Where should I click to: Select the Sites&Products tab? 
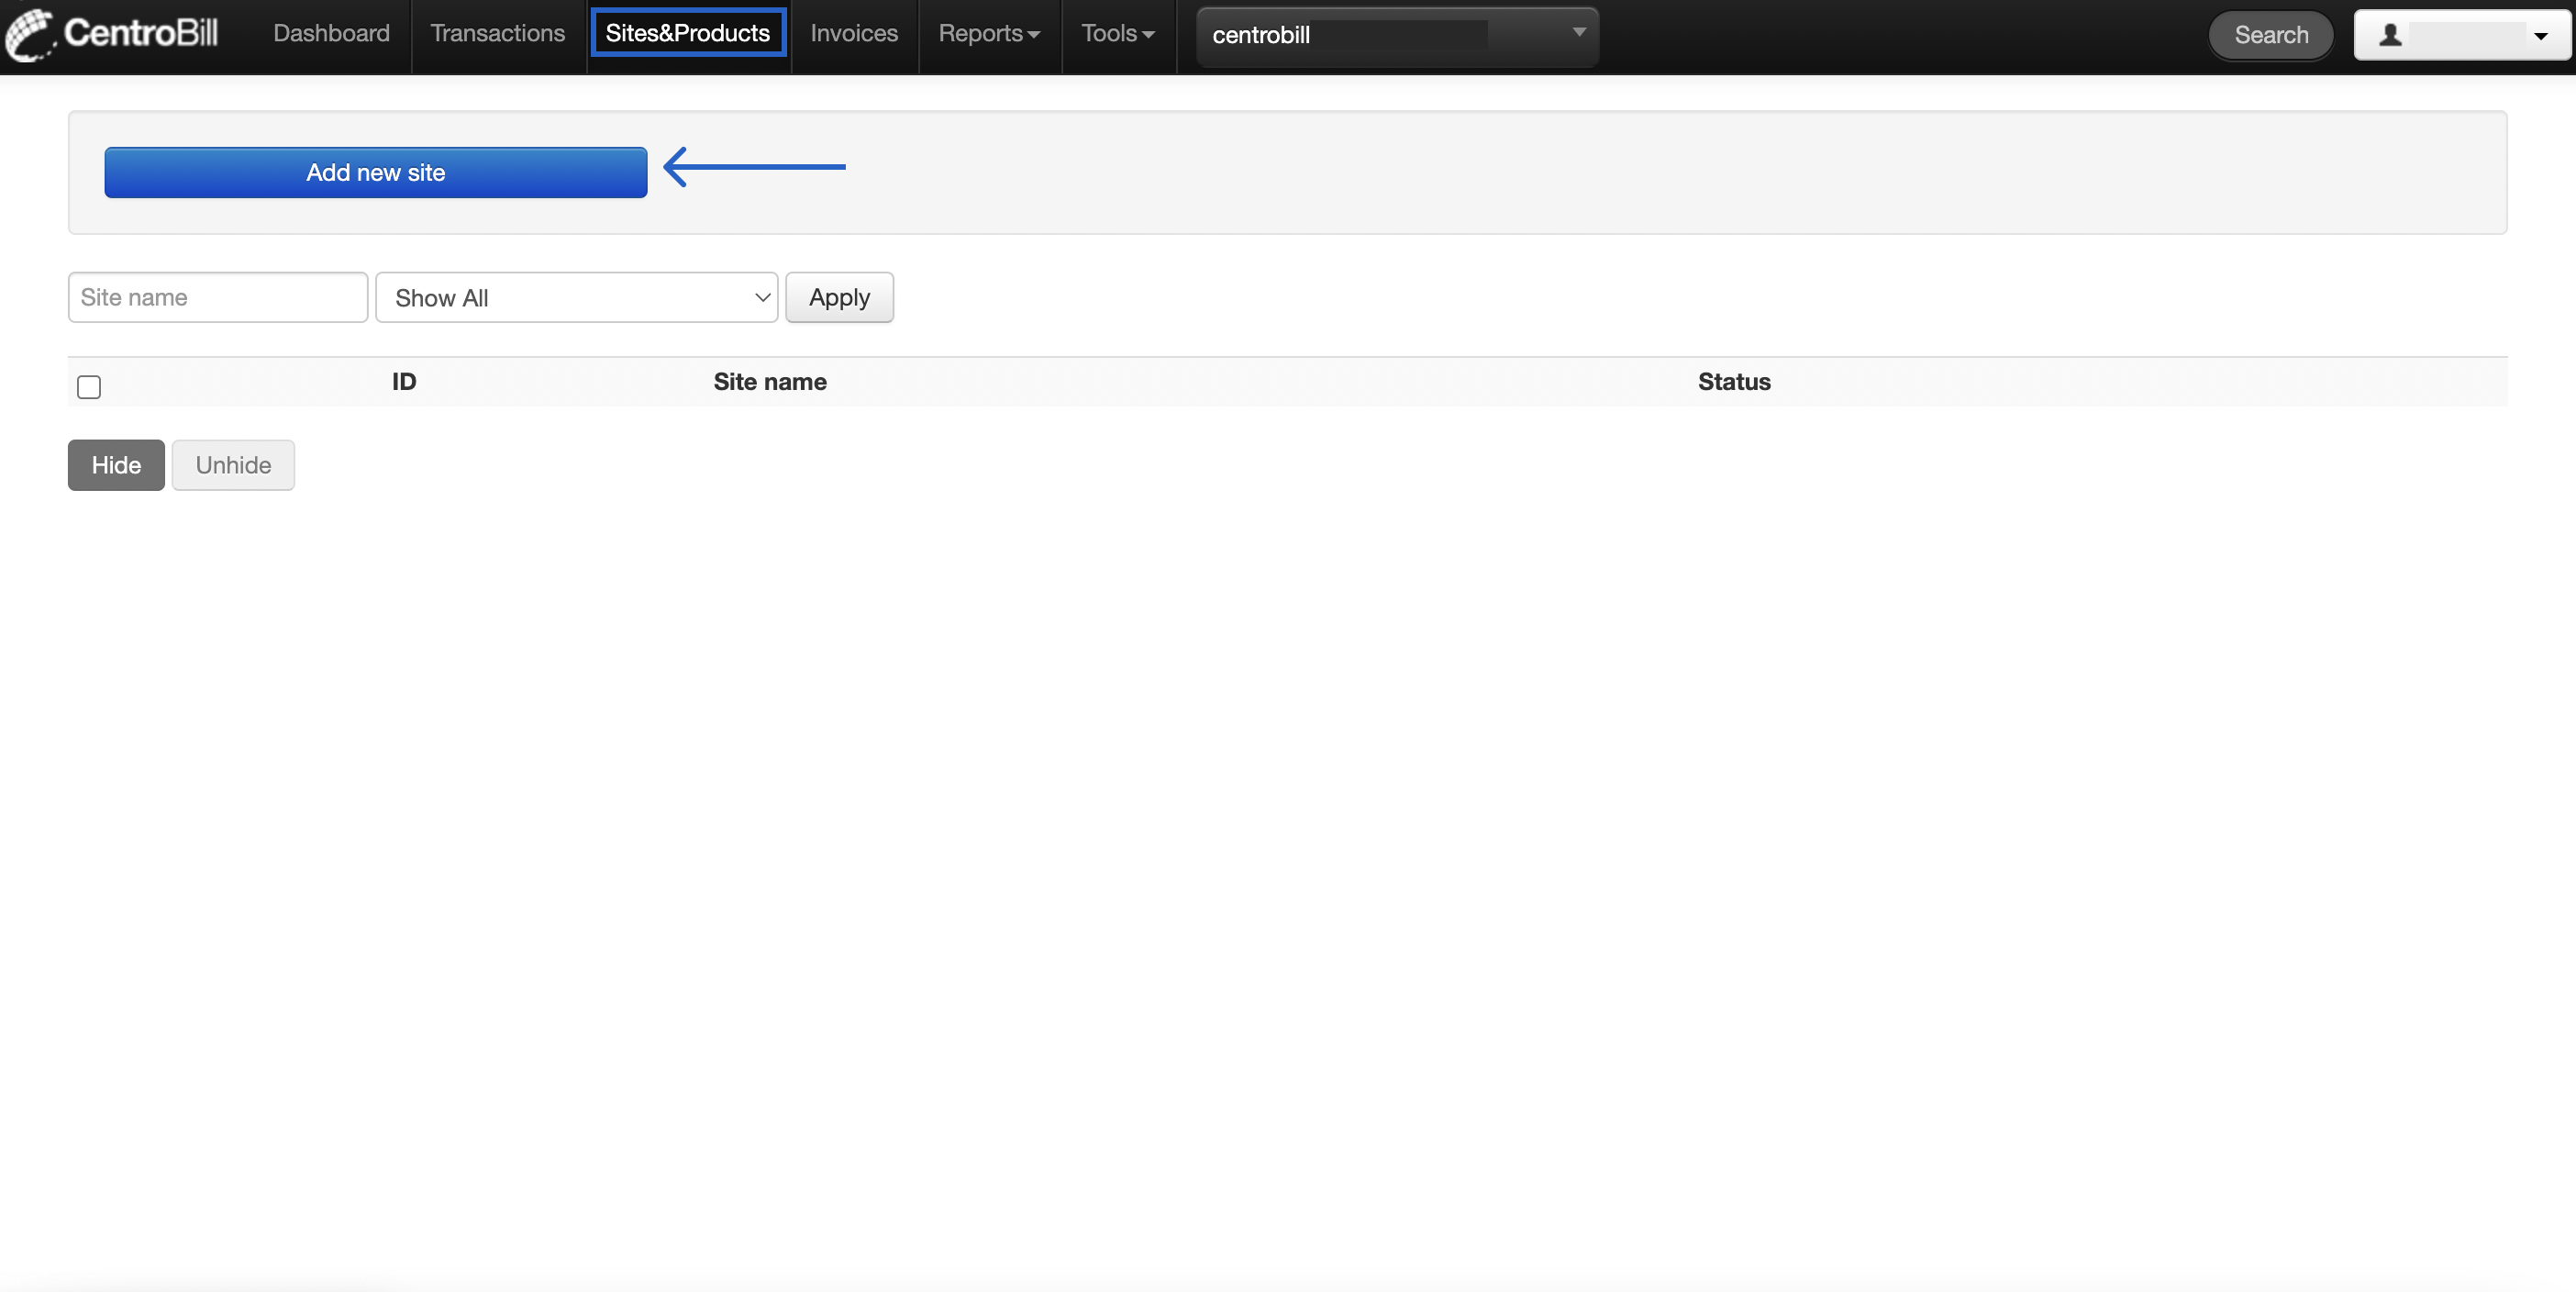click(688, 33)
